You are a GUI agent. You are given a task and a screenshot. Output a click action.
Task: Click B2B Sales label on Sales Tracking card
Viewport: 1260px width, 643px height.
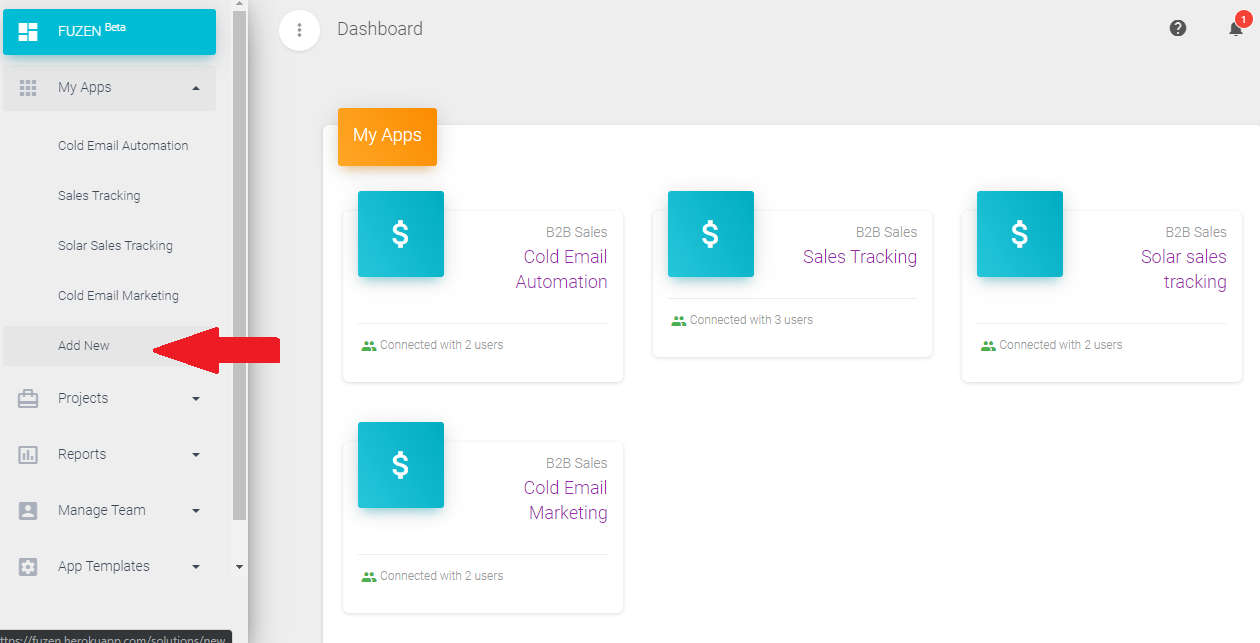(x=886, y=232)
